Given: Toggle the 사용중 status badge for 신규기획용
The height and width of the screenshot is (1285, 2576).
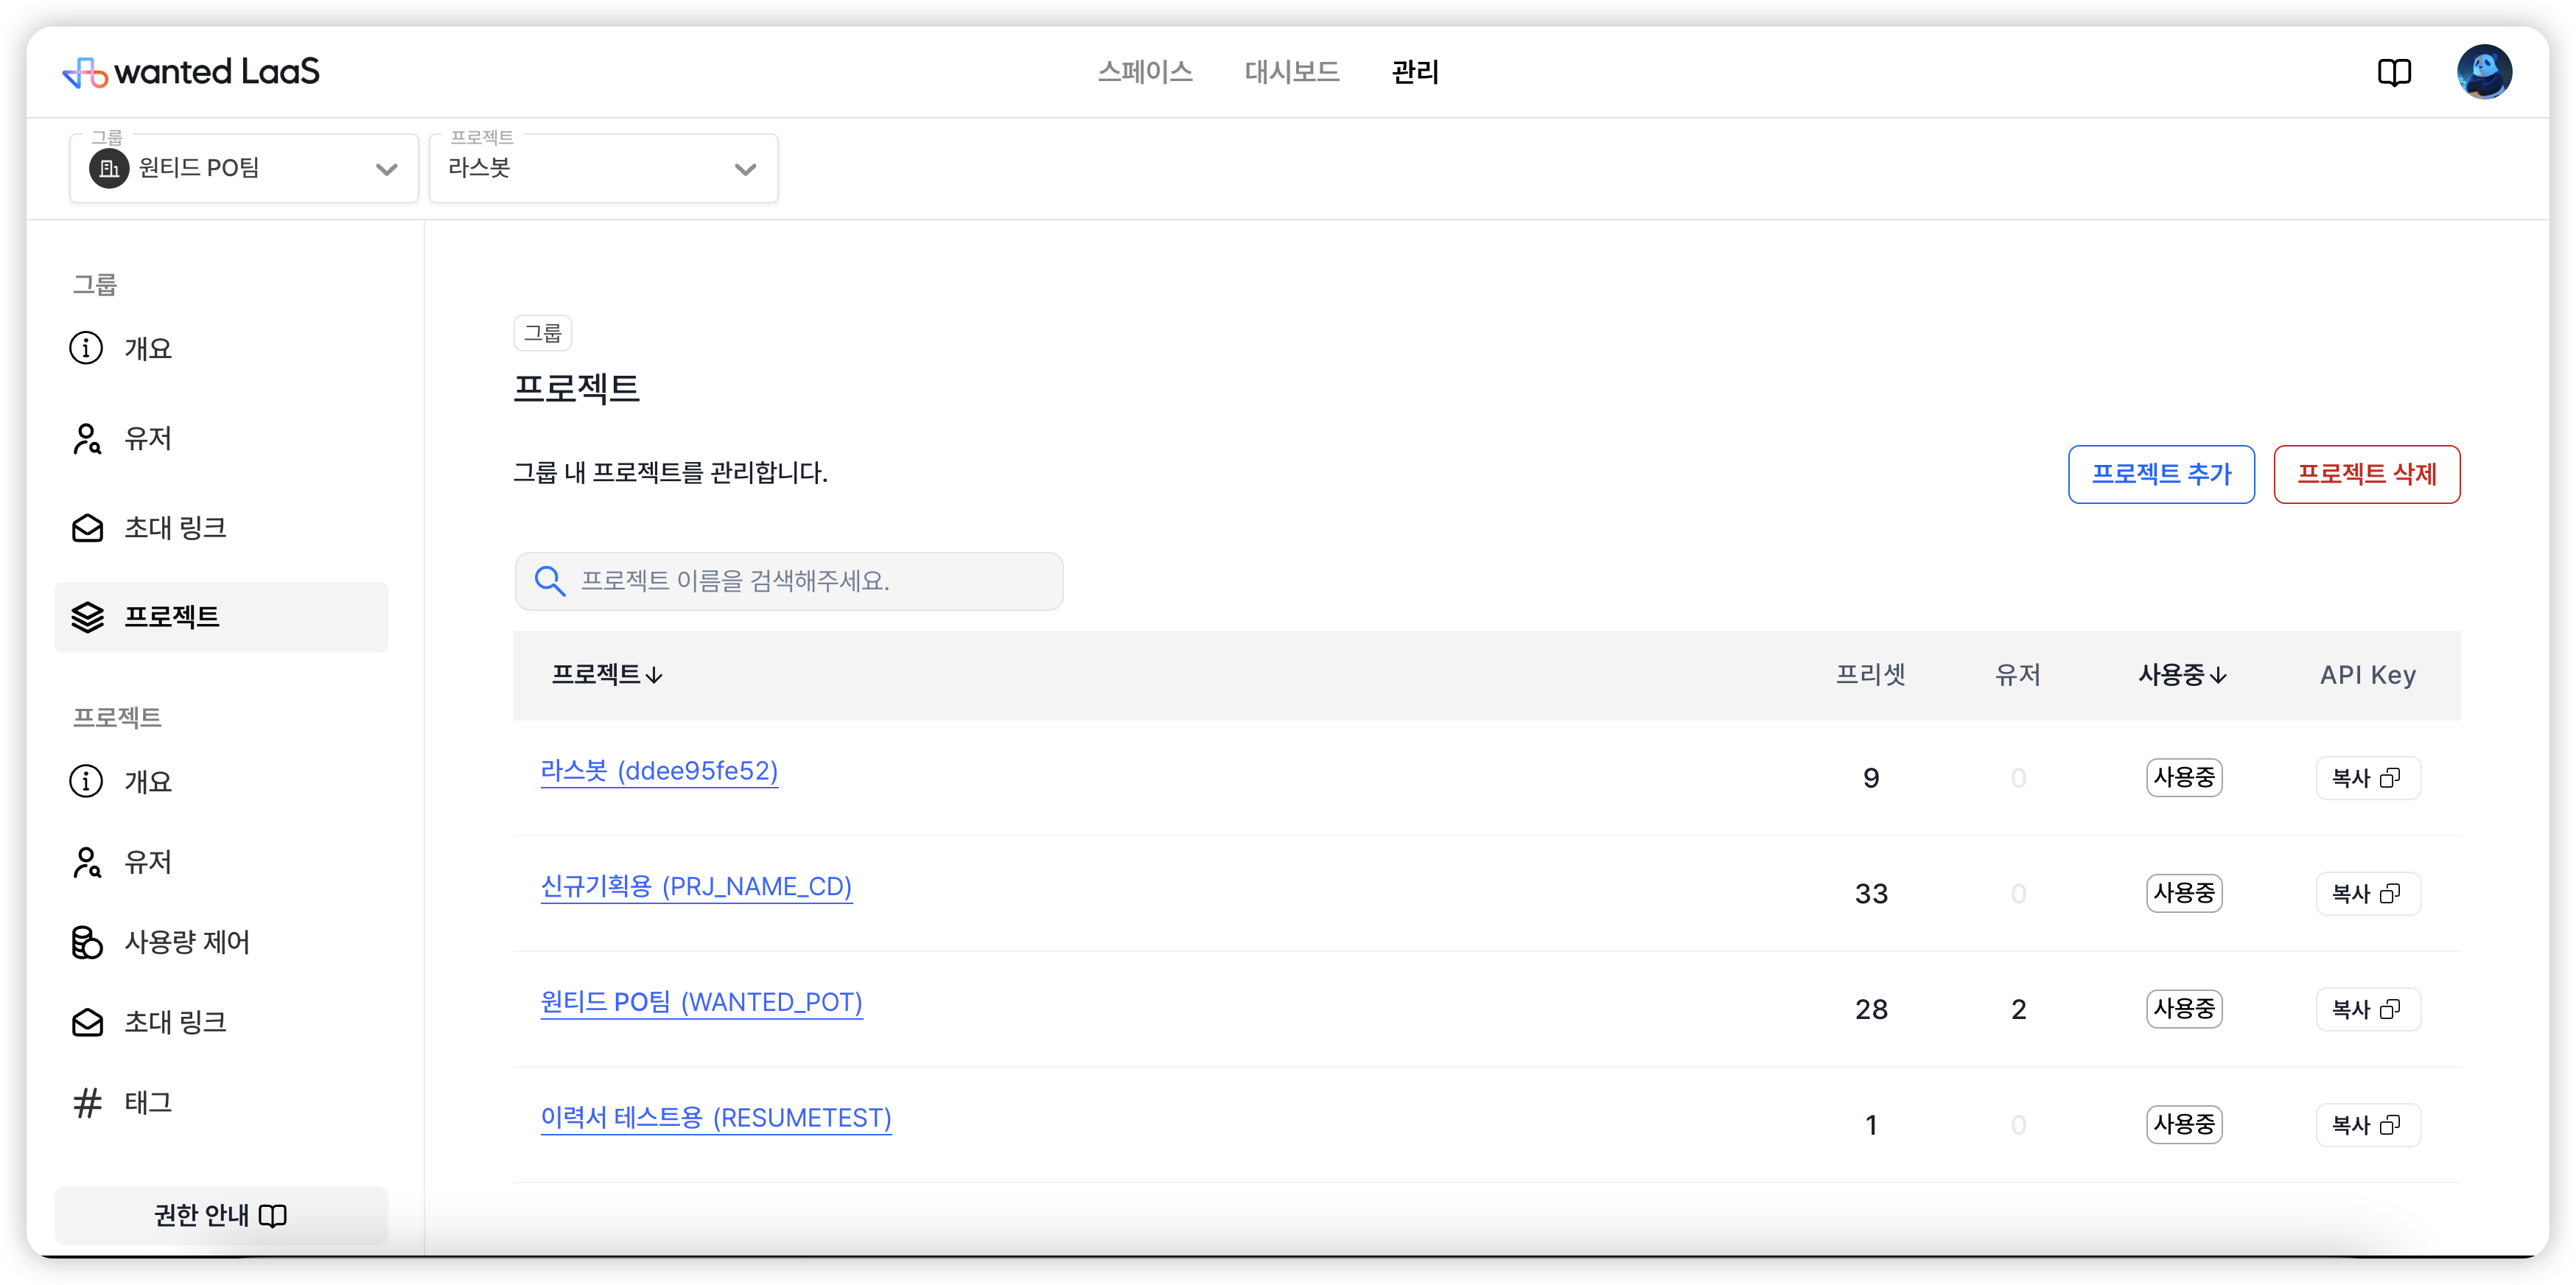Looking at the screenshot, I should point(2184,893).
